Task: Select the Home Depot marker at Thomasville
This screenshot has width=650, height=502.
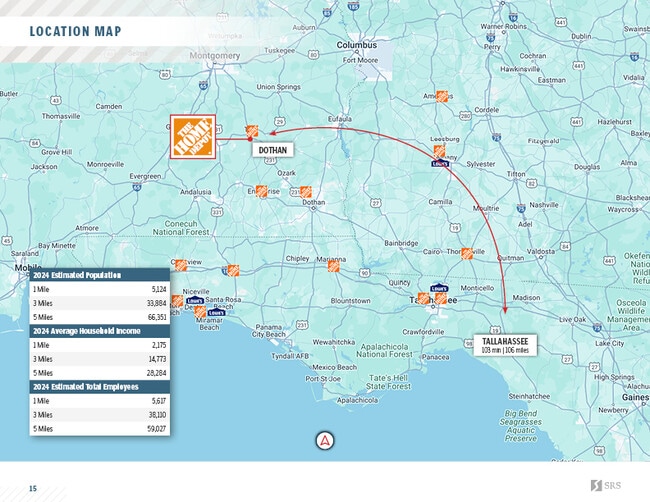Action: tap(466, 253)
